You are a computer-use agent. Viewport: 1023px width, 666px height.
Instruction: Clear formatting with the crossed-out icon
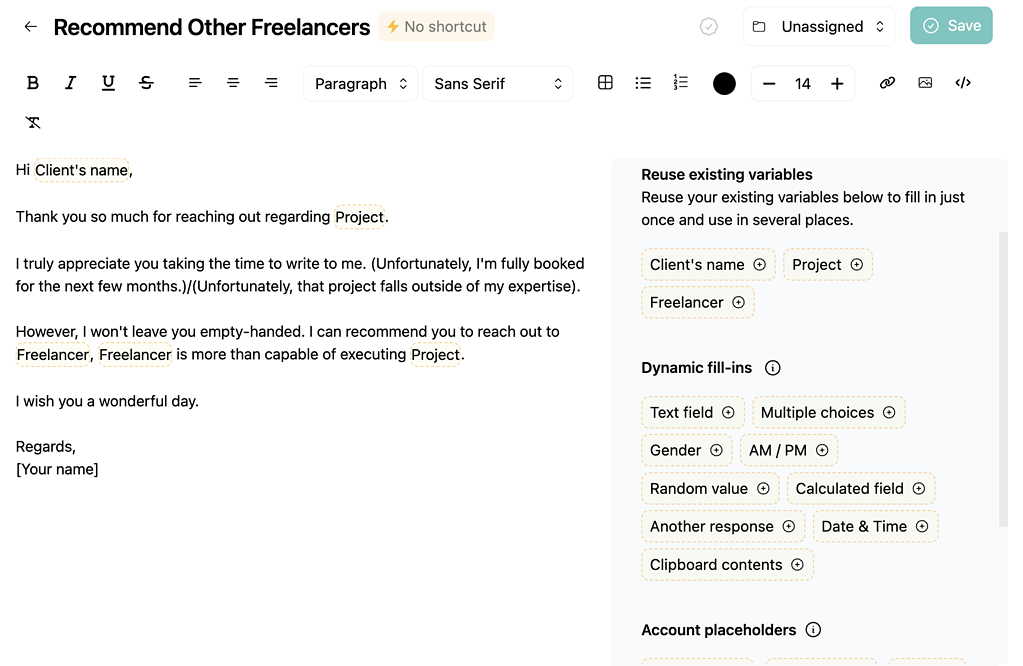[x=33, y=121]
